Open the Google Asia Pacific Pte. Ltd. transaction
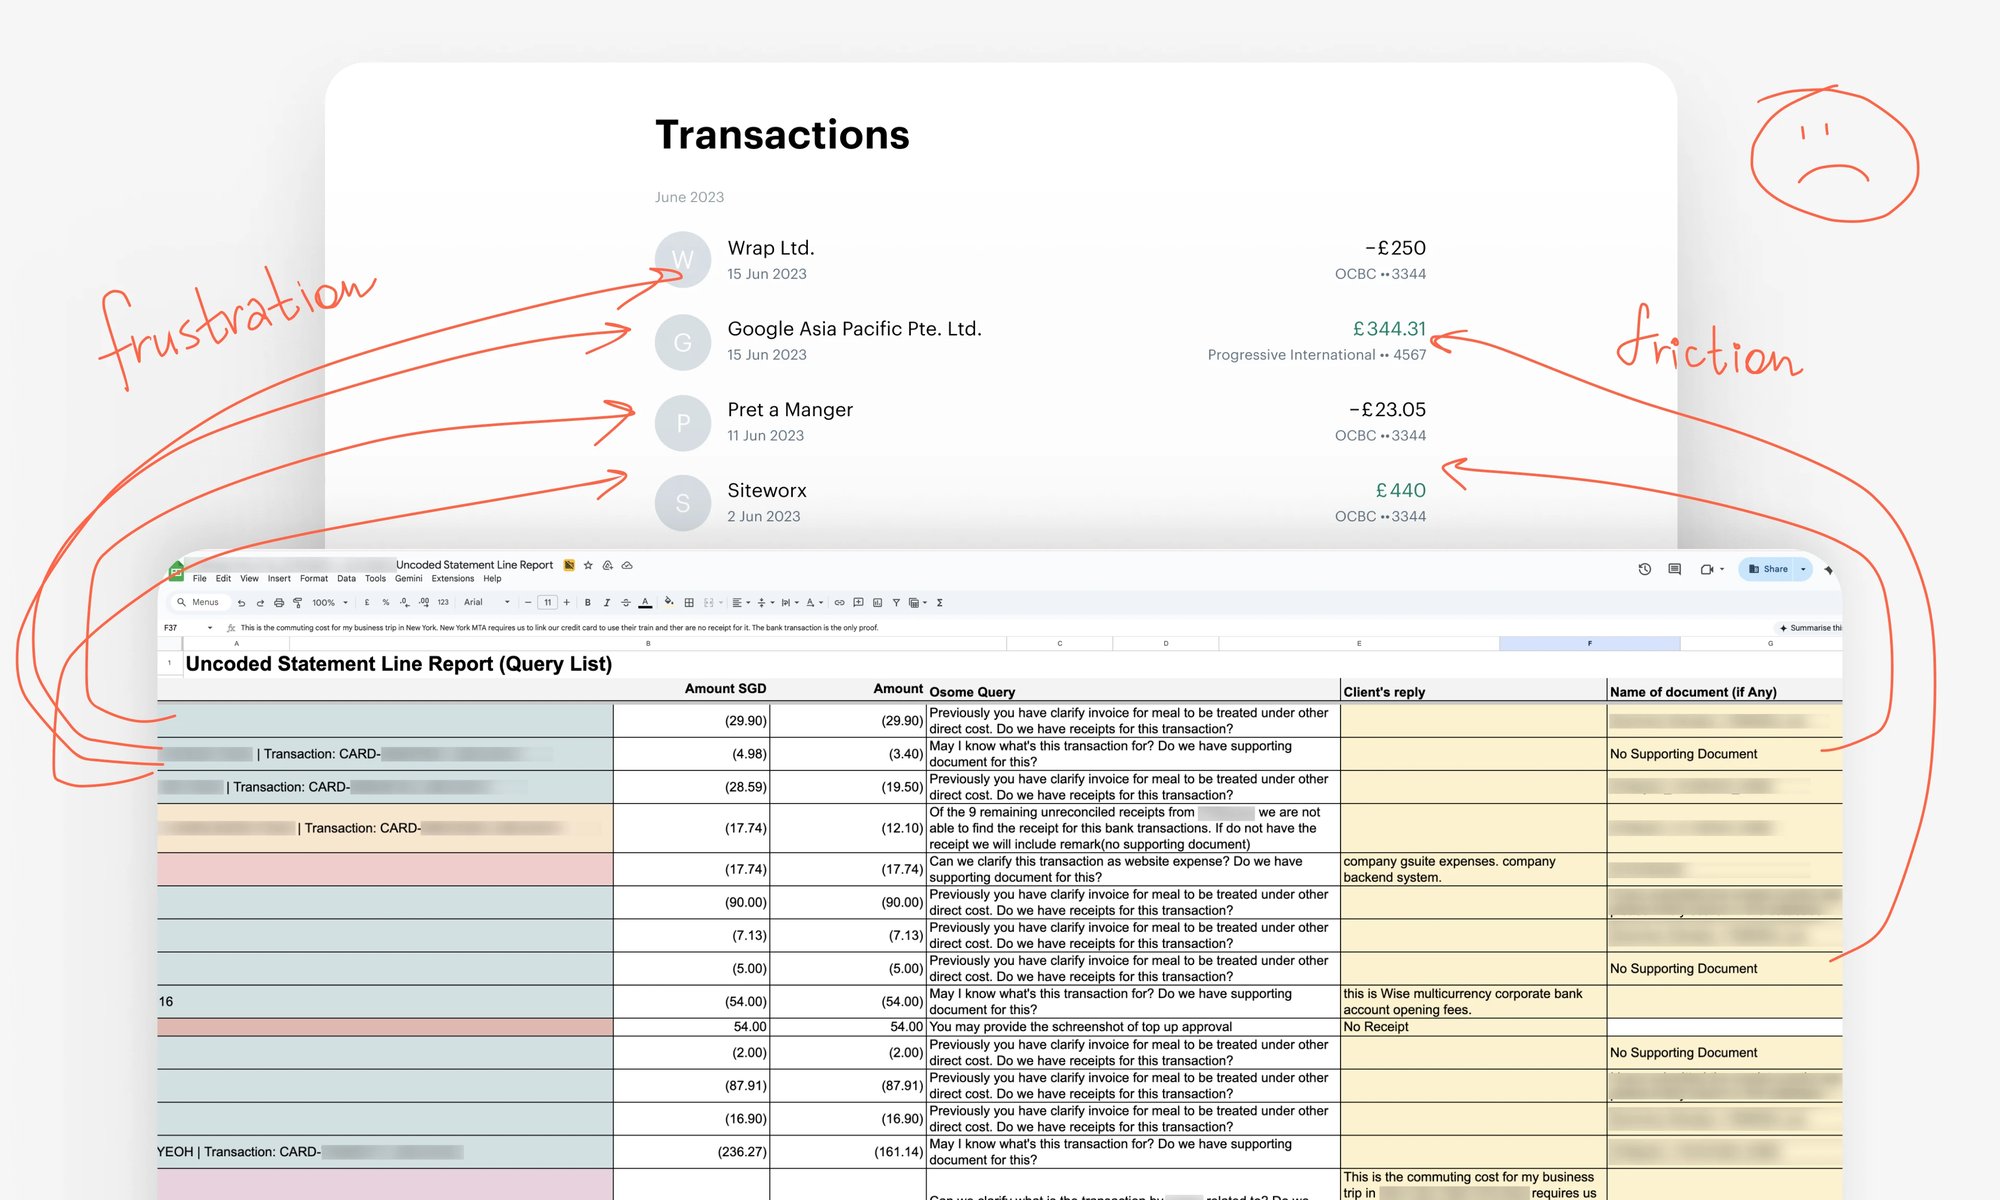Image resolution: width=2000 pixels, height=1200 pixels. click(1040, 341)
